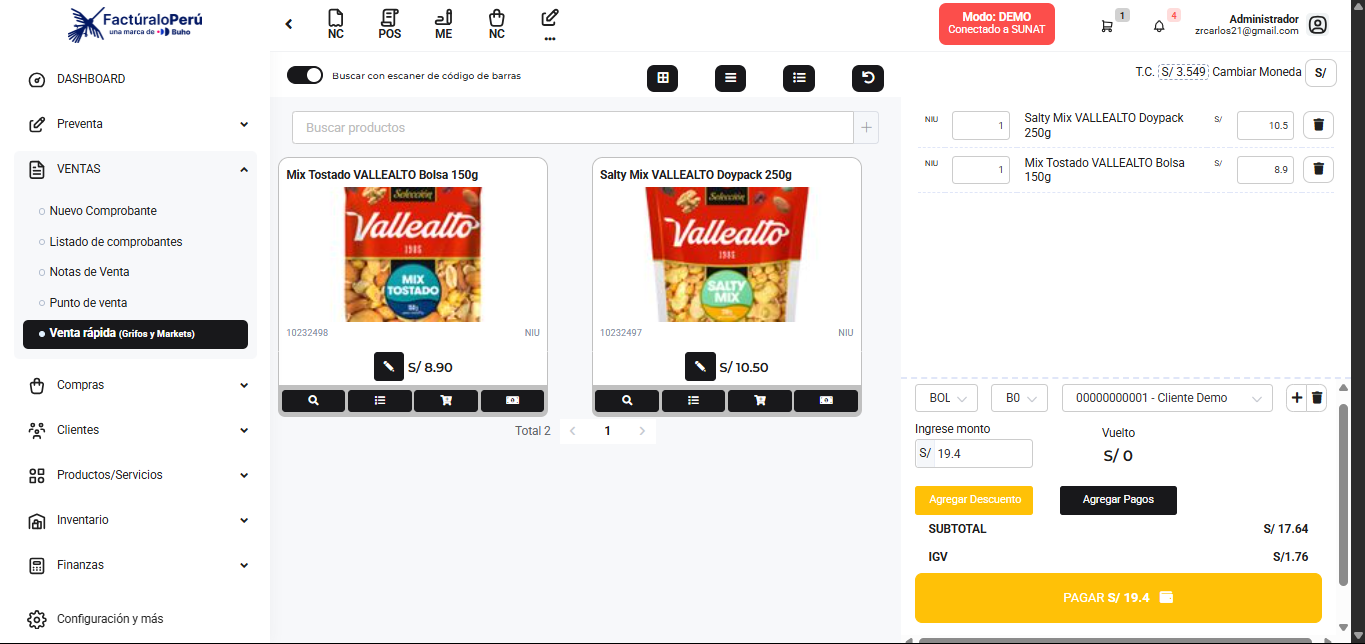Open the shopping cart notifications in the header

tap(1107, 26)
